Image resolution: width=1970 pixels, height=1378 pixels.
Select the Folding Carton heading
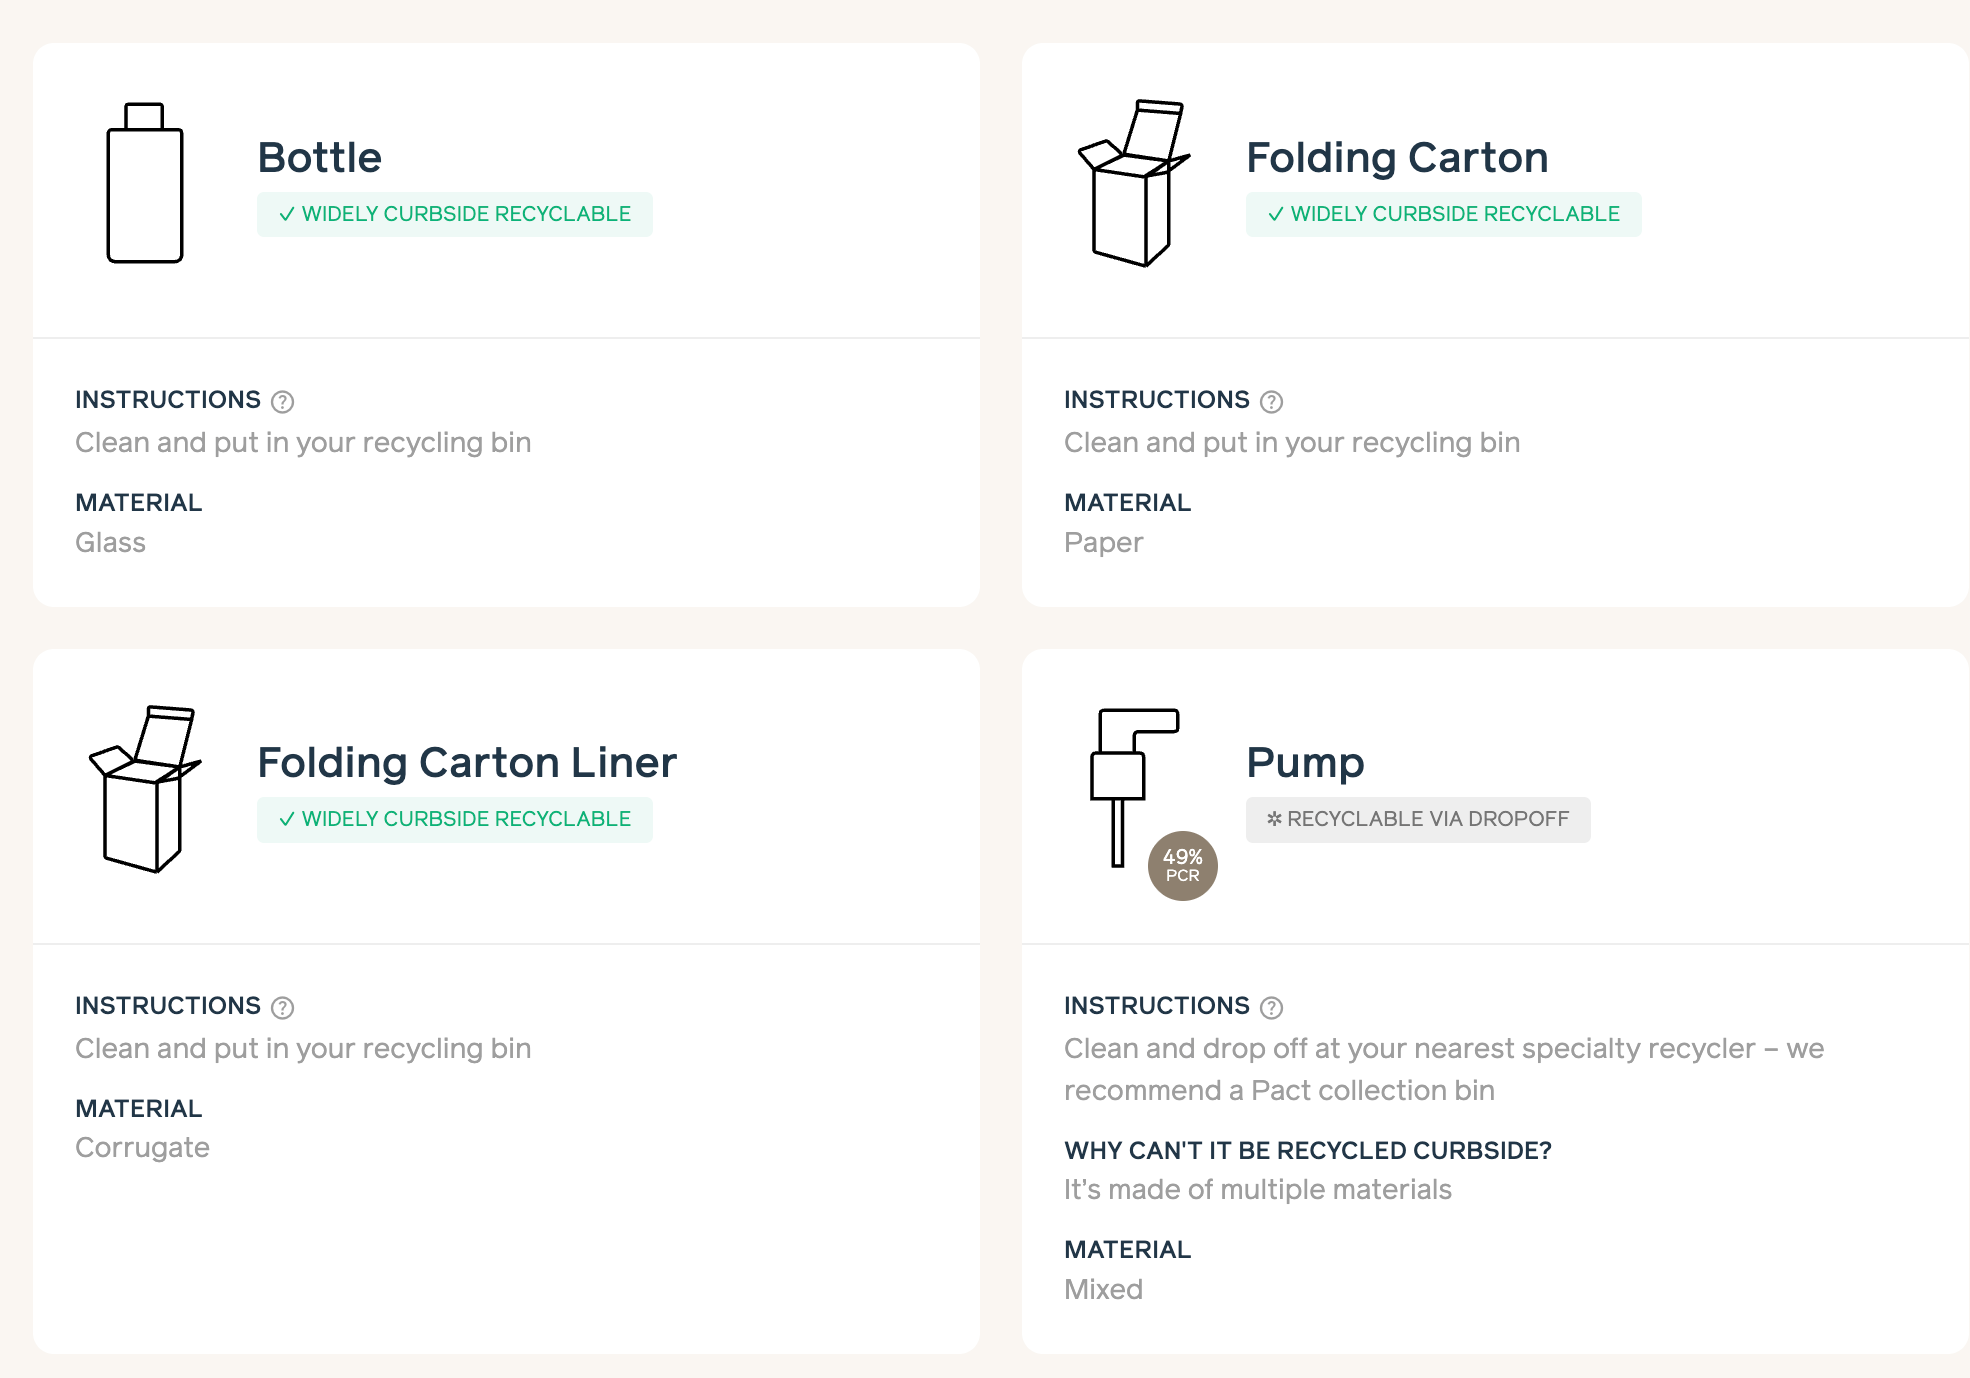tap(1397, 157)
